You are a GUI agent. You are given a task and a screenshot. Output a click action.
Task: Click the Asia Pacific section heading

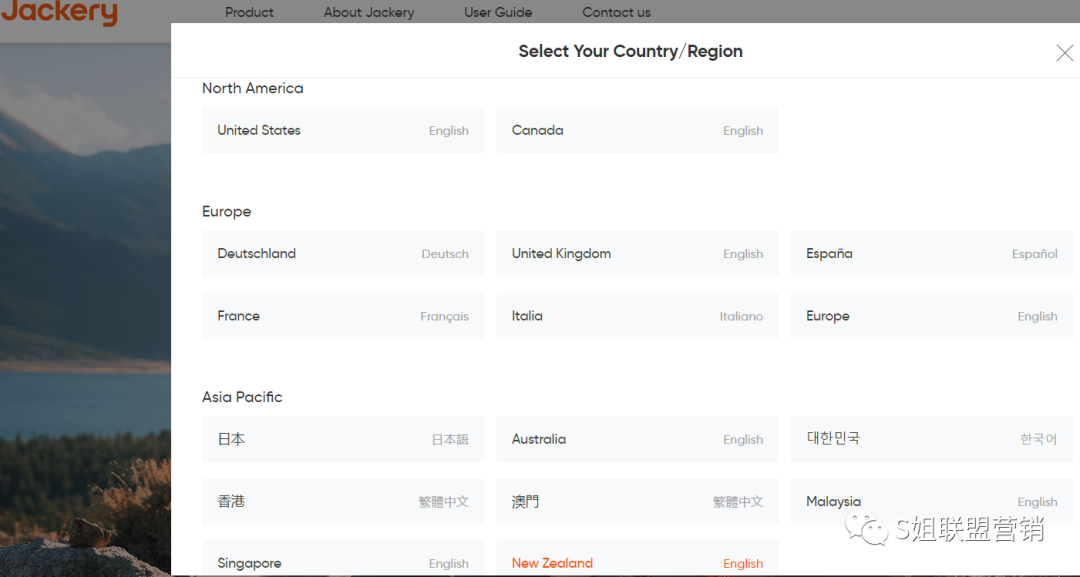click(242, 397)
